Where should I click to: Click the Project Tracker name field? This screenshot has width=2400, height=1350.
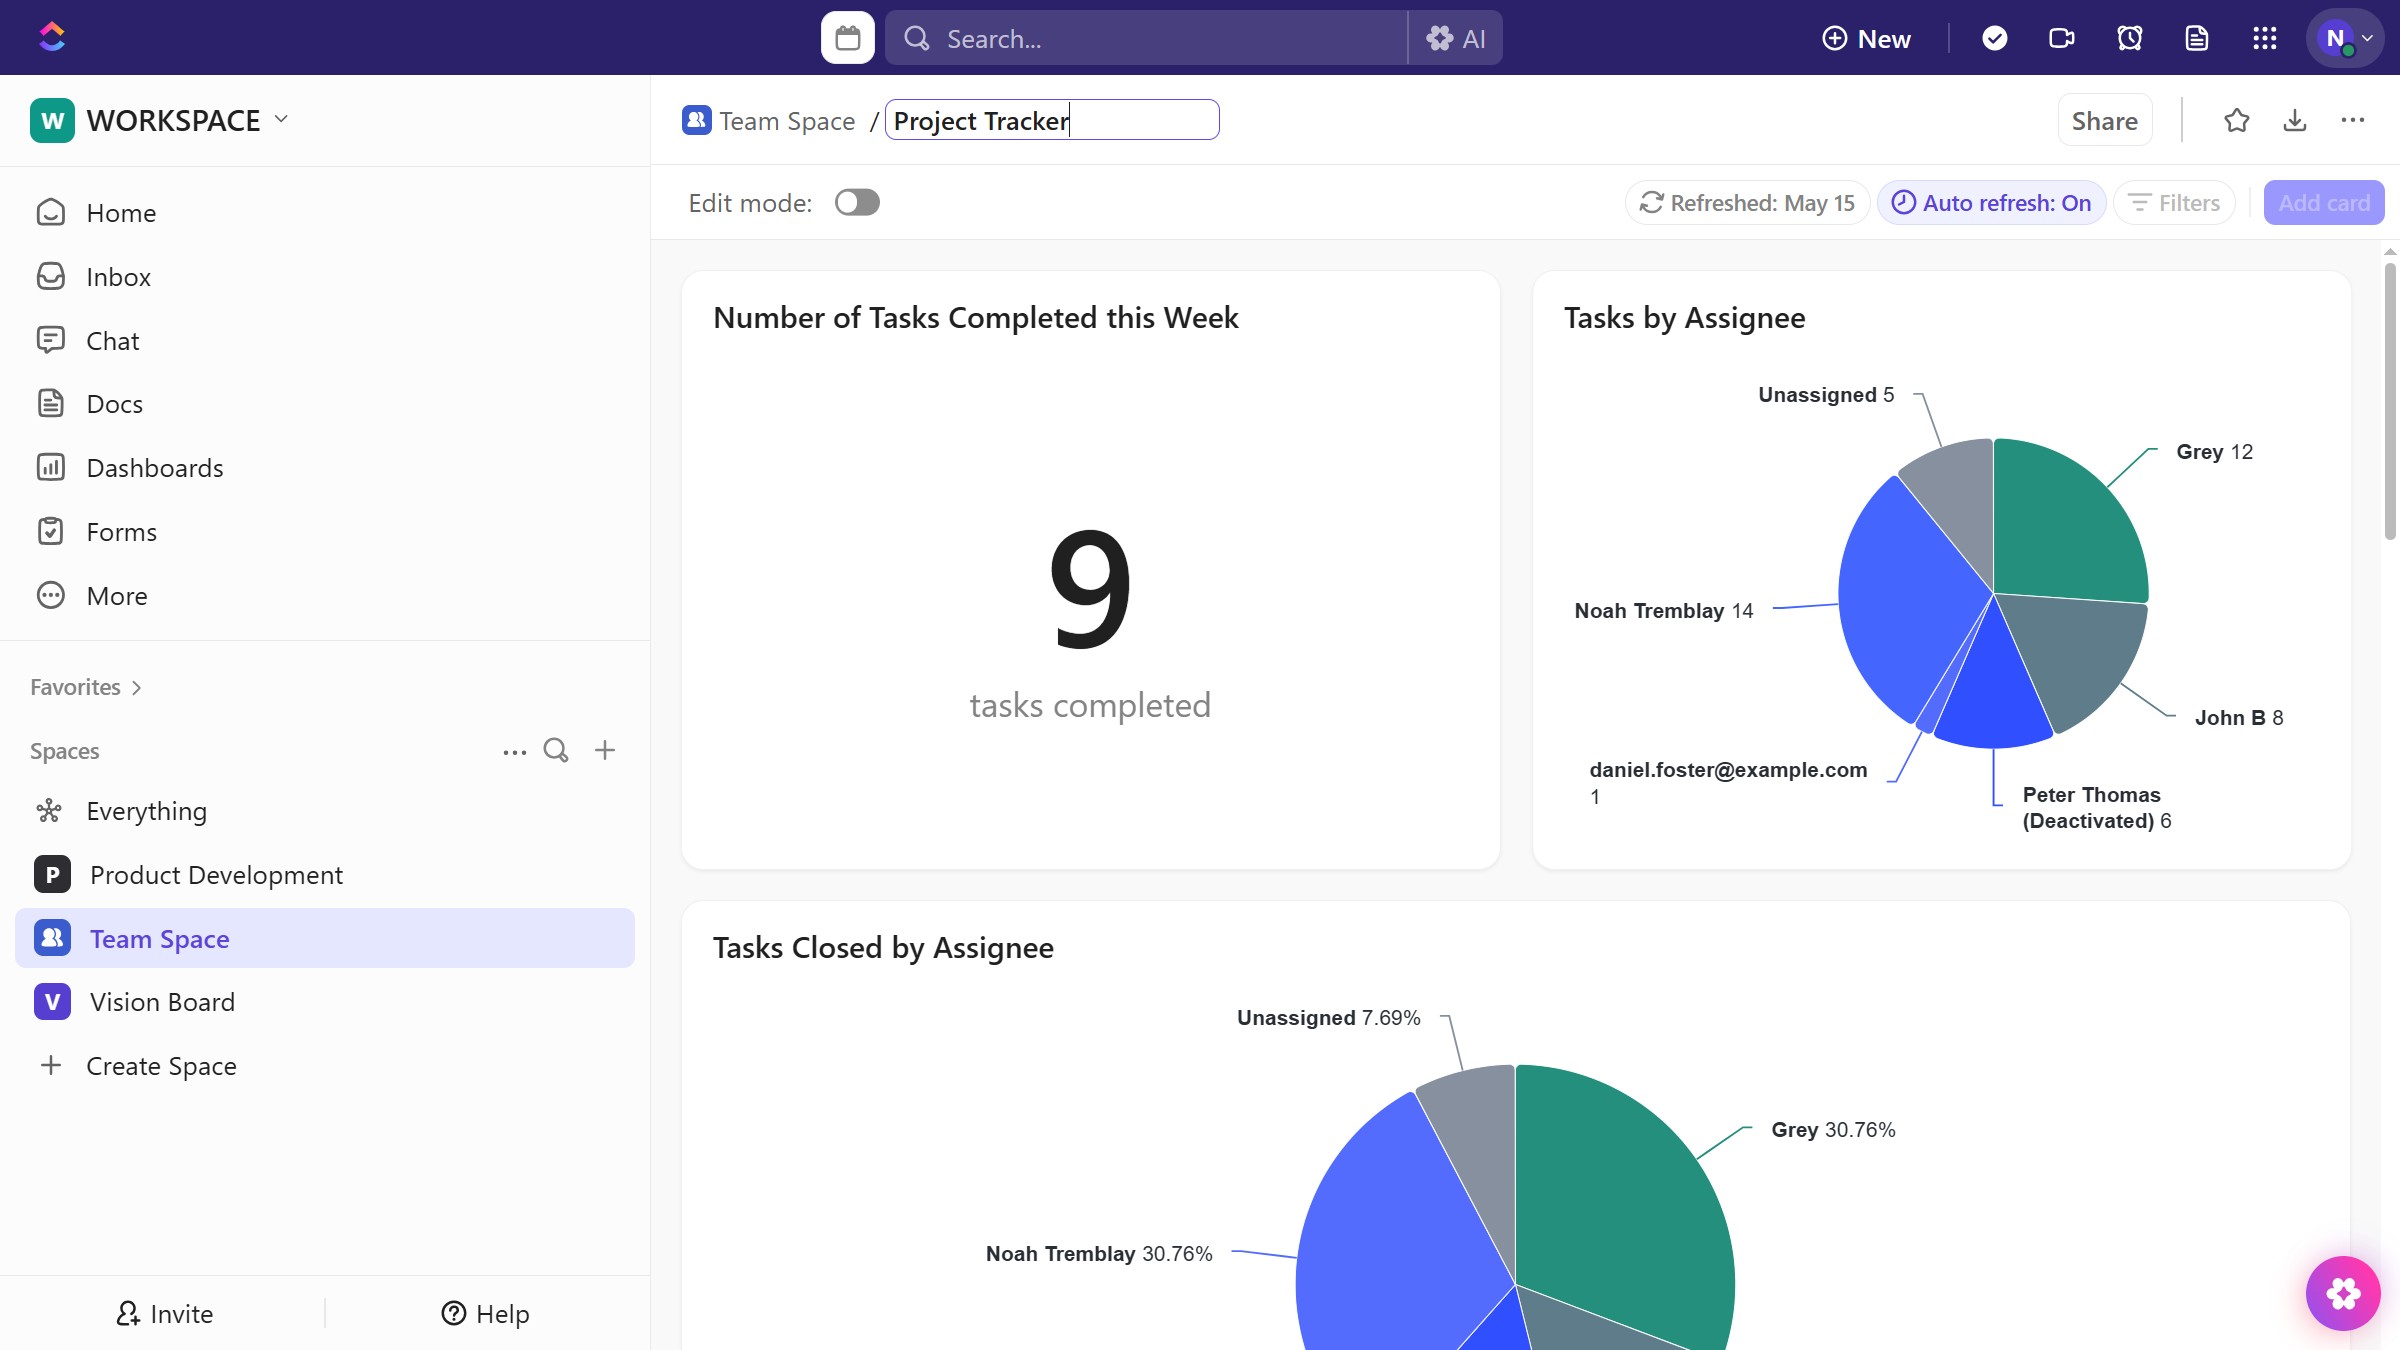point(1050,120)
